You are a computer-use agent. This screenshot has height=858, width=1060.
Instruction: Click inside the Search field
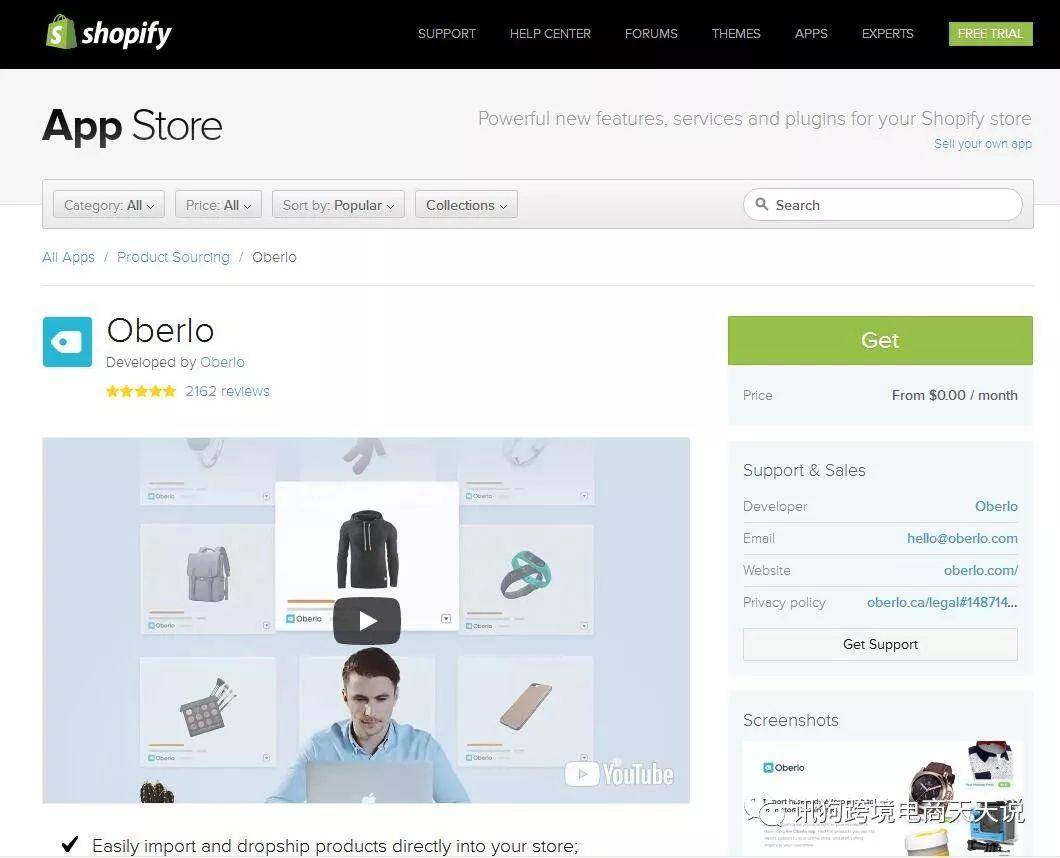[883, 204]
